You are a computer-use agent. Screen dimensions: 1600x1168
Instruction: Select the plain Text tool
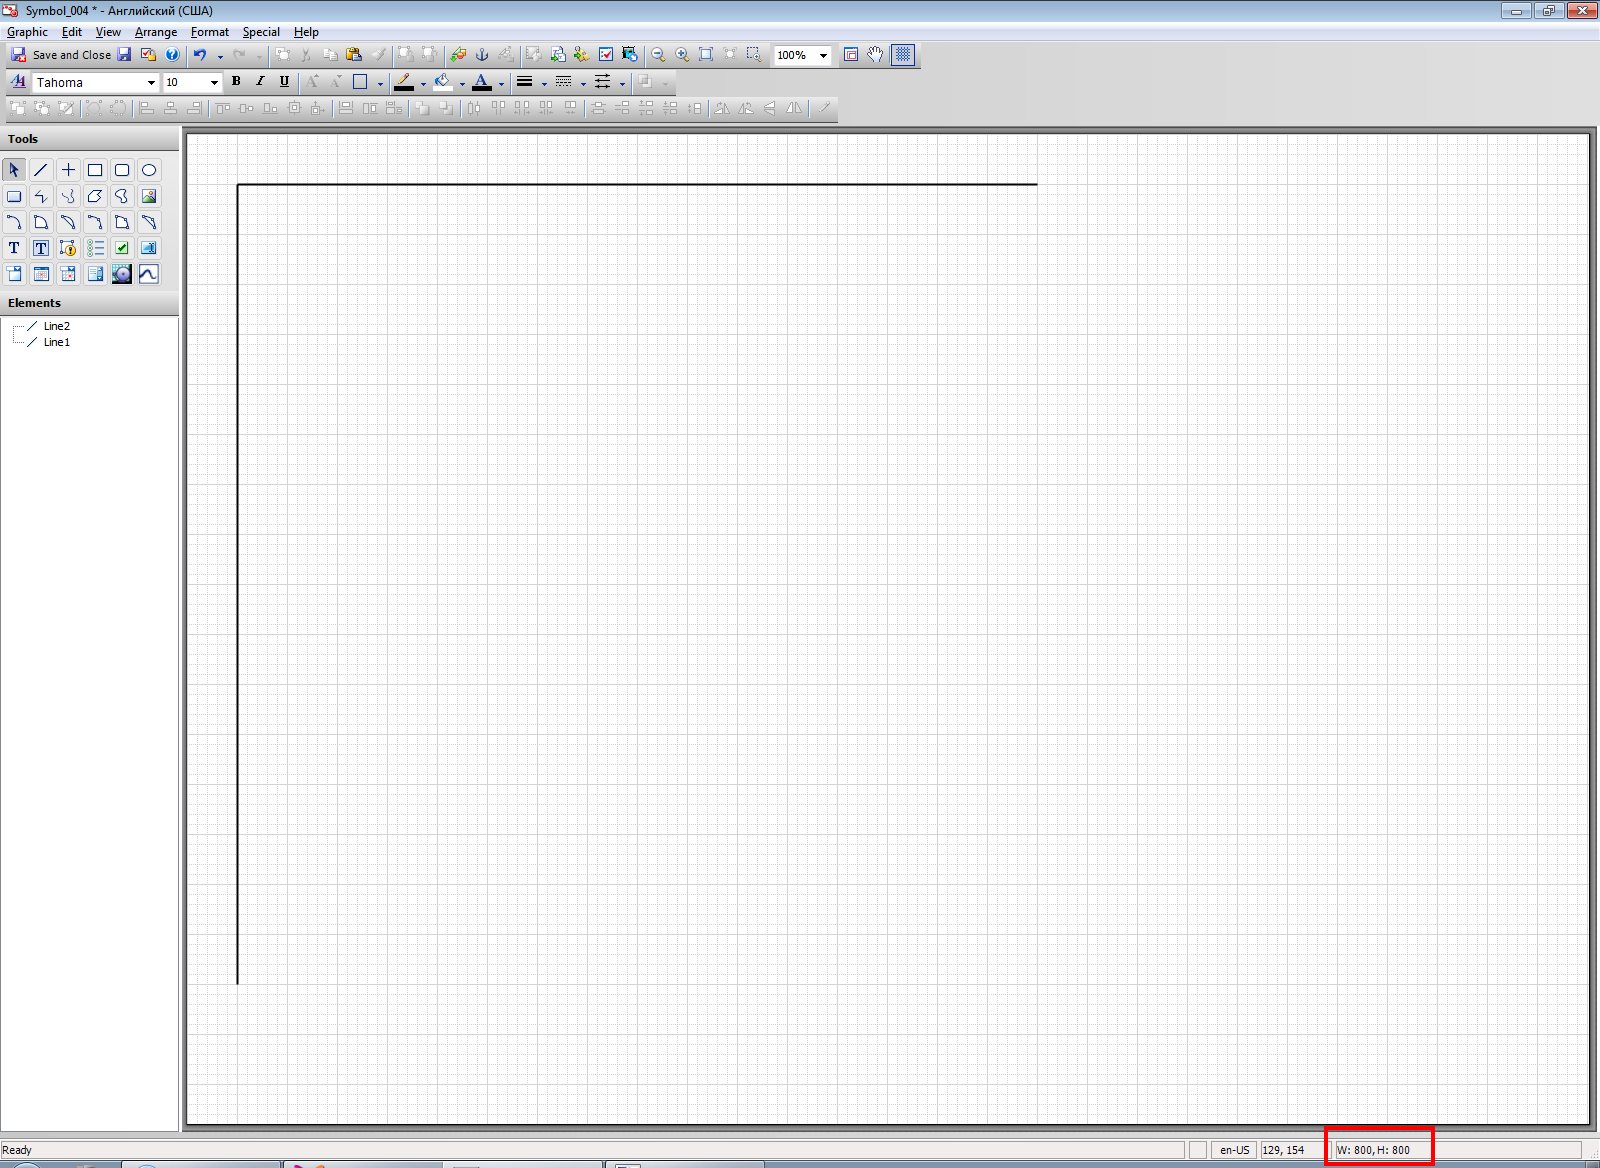click(x=14, y=248)
